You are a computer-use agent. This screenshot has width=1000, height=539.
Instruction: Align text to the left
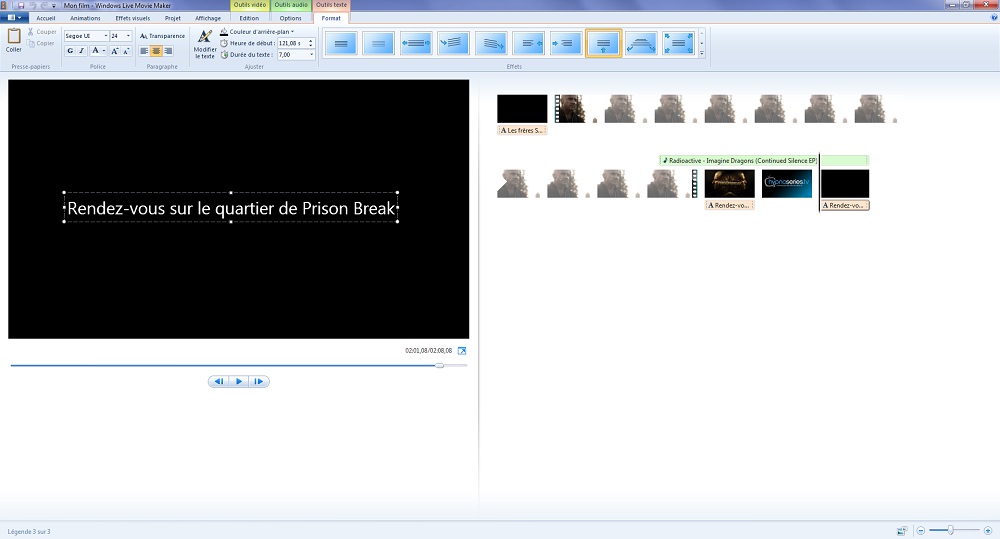click(x=144, y=51)
